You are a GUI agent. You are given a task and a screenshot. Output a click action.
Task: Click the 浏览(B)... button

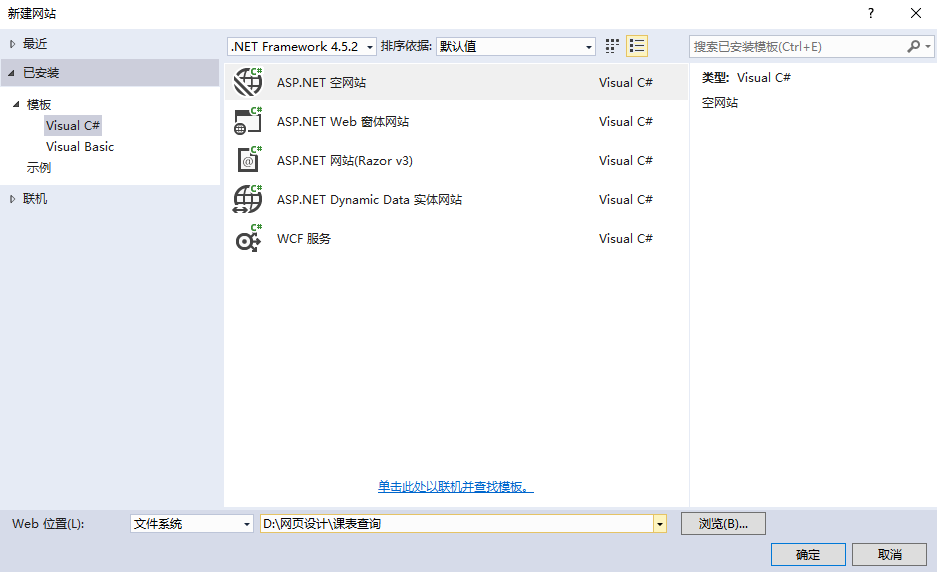coord(723,524)
